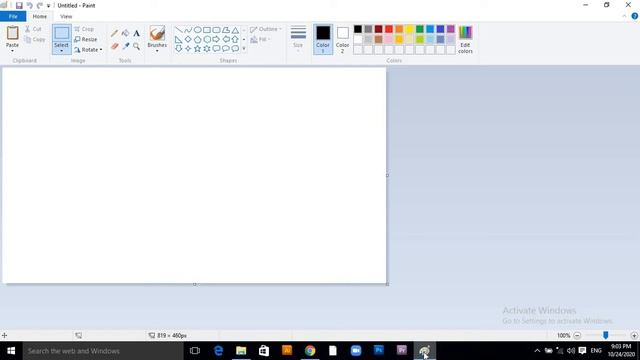Choose the Rounded rectangle shape

click(216, 30)
